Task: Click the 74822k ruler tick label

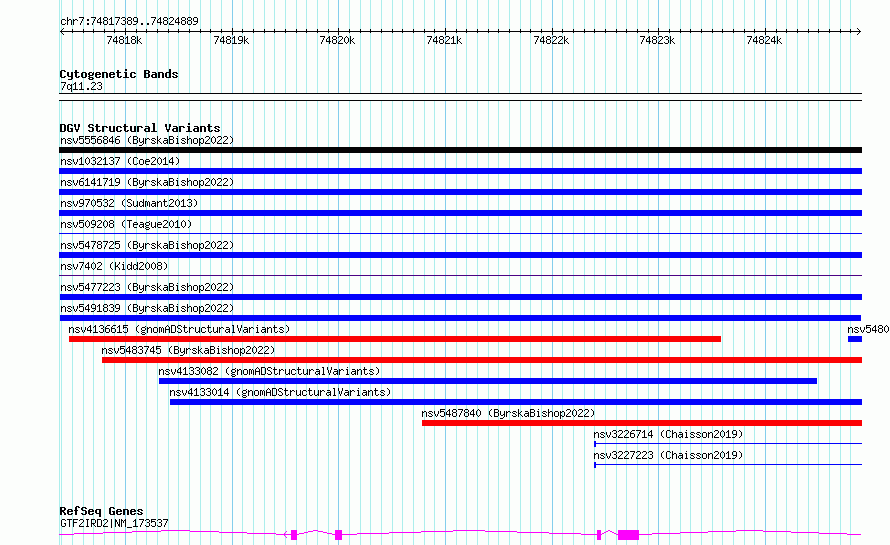Action: 551,40
